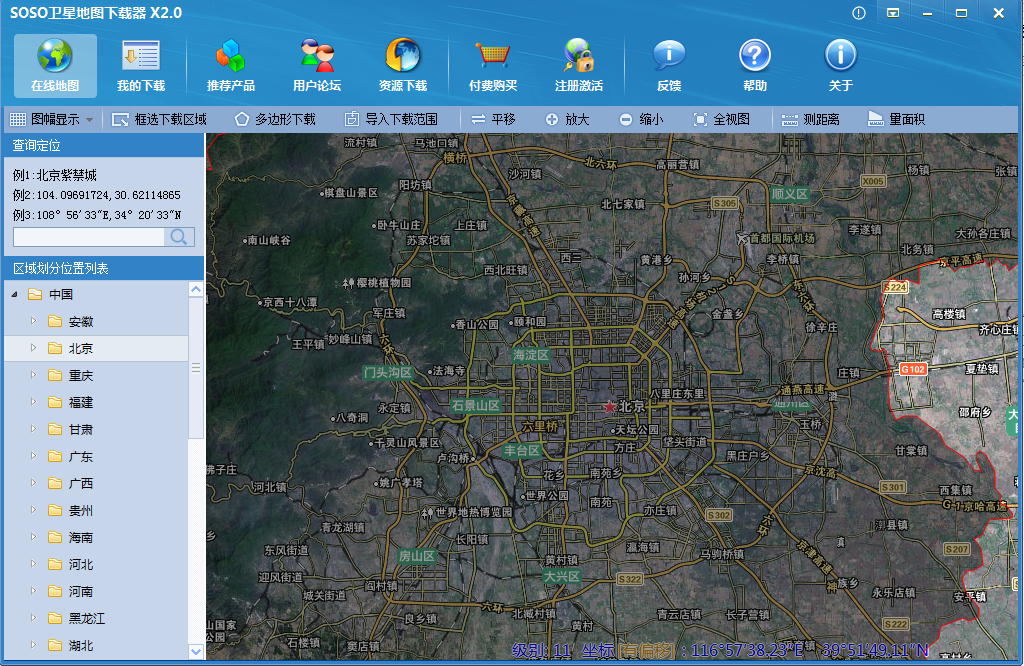Screen dimensions: 1024x666
Task: Select 河北 in the region list
Action: tap(81, 564)
